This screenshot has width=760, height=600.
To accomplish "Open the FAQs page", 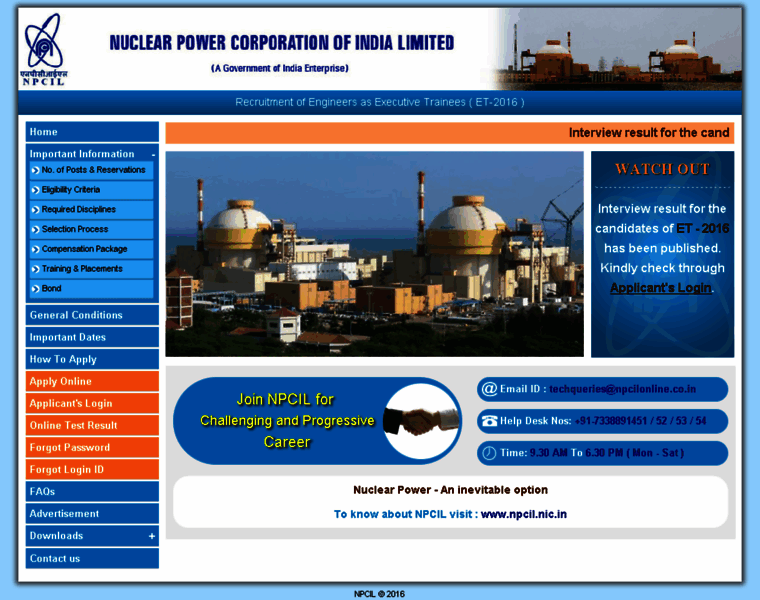I will (92, 491).
